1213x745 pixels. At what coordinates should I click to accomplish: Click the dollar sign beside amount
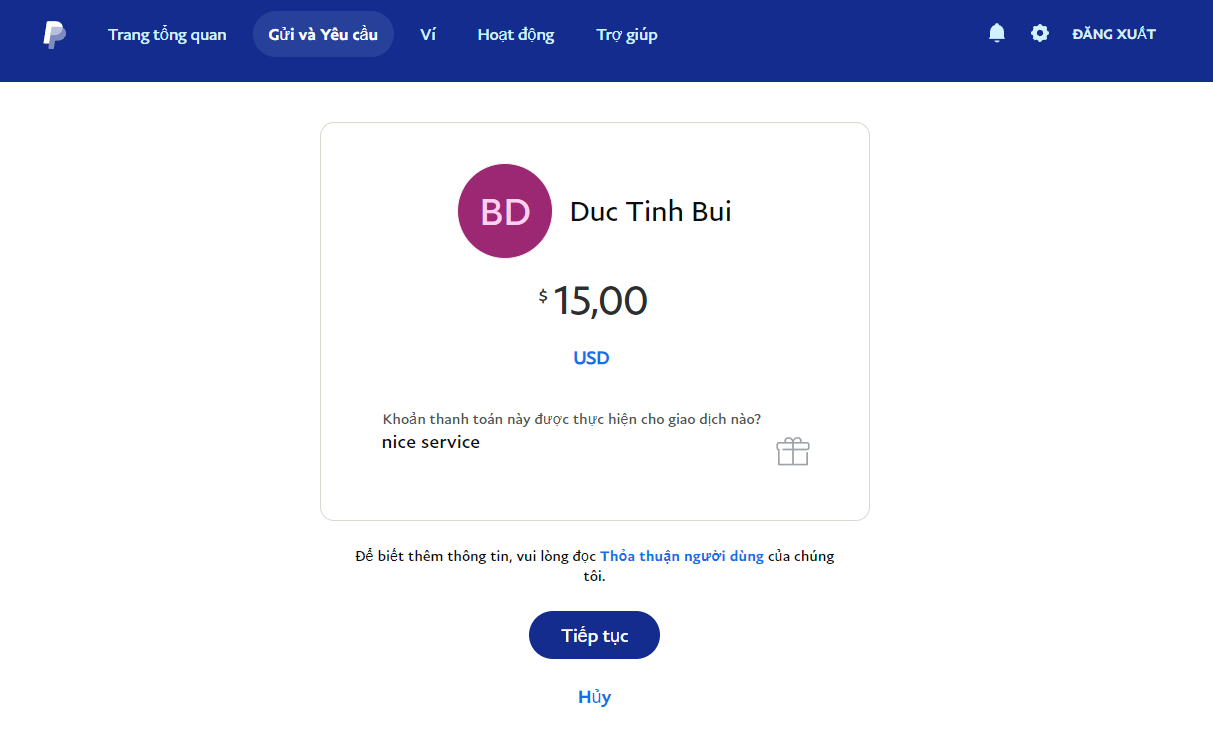pos(543,296)
